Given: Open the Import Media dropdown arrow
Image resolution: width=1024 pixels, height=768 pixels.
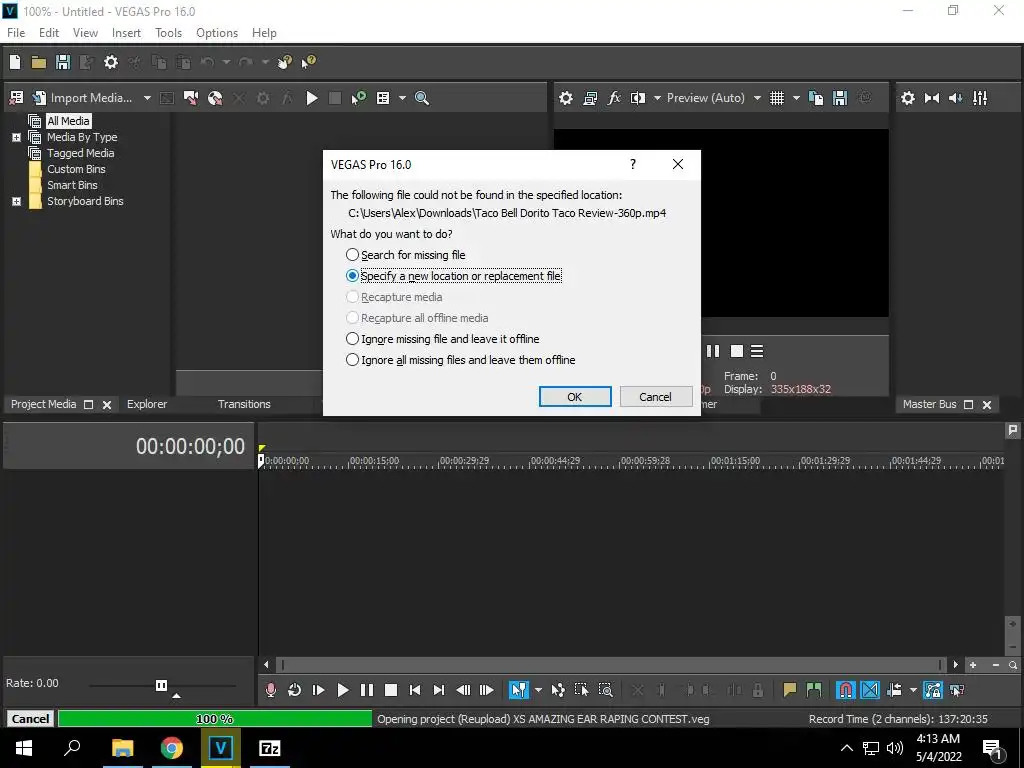Looking at the screenshot, I should 147,98.
